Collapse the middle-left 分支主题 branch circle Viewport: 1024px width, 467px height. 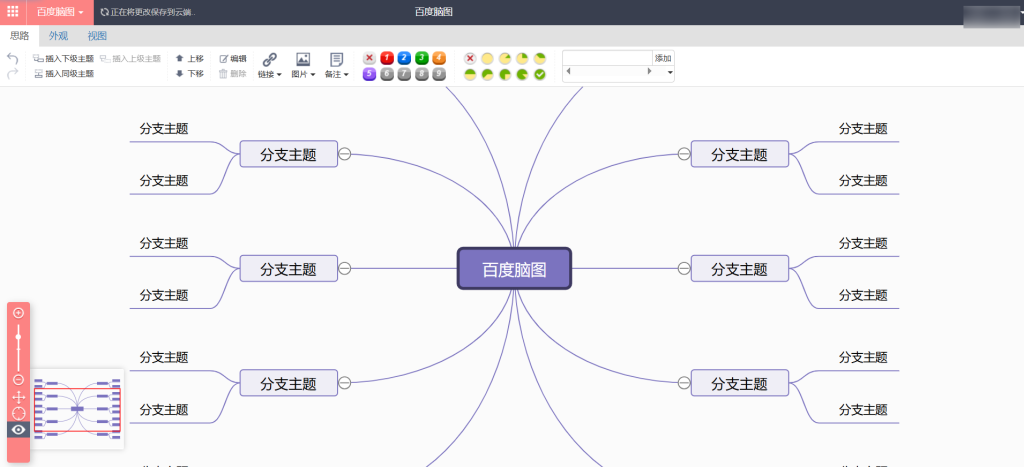[345, 268]
